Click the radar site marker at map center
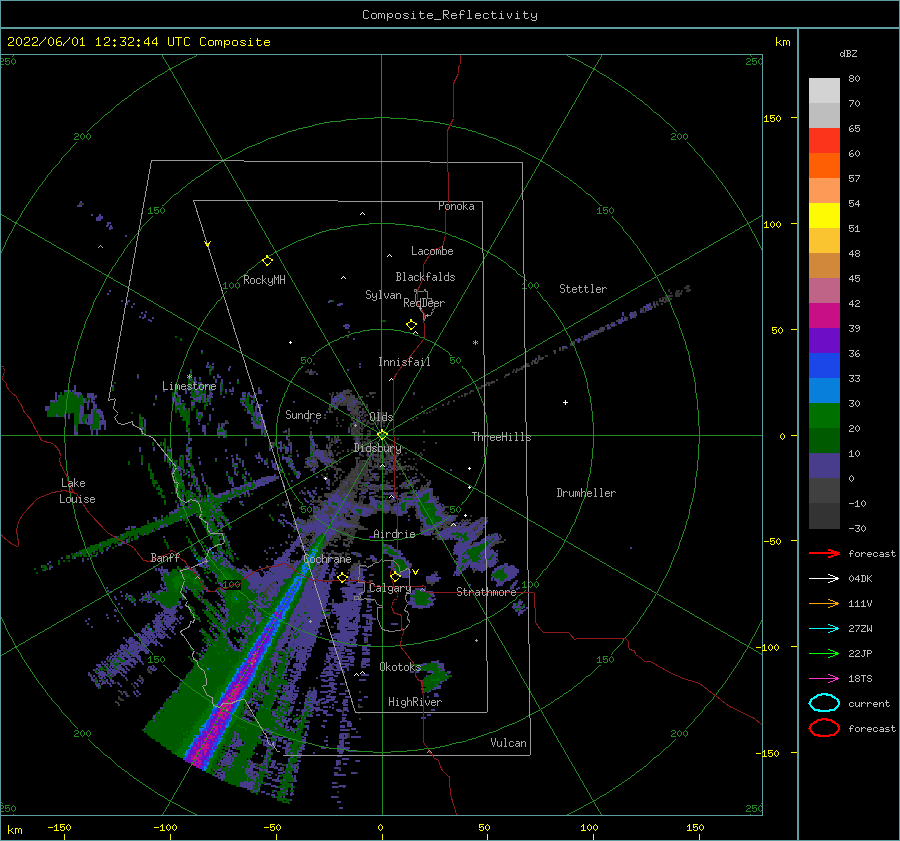 [x=382, y=435]
